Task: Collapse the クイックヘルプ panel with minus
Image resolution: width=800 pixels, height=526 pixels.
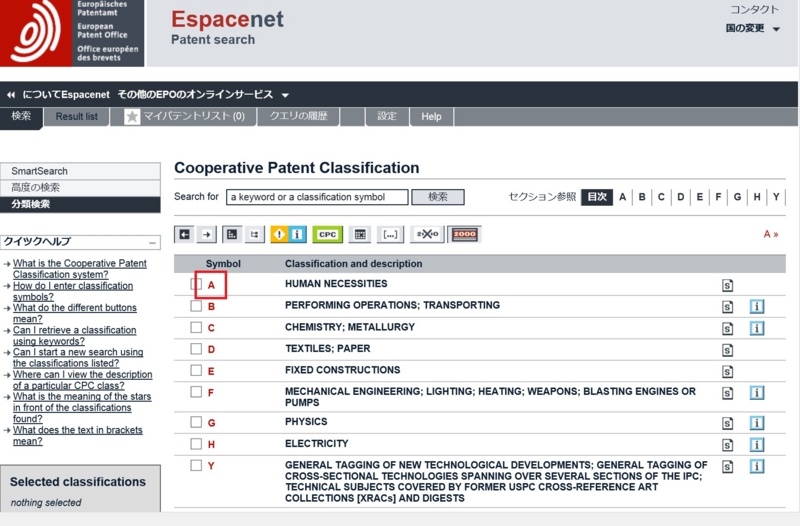Action: 152,243
